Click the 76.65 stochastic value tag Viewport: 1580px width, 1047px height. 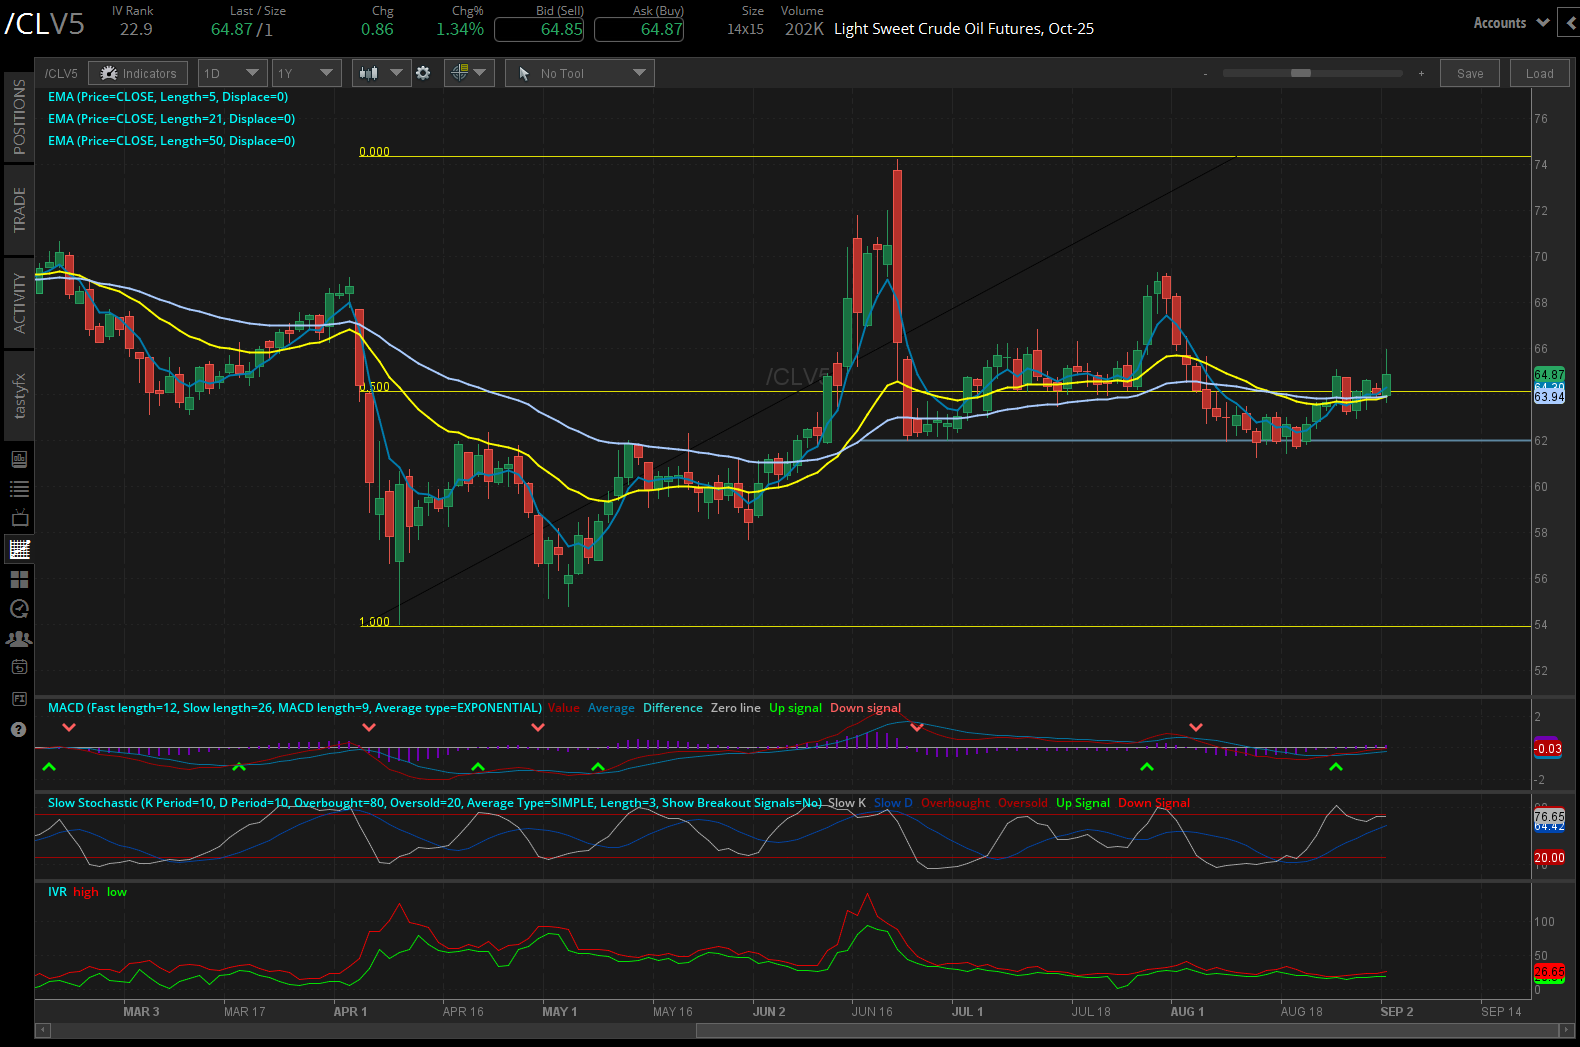click(x=1549, y=816)
